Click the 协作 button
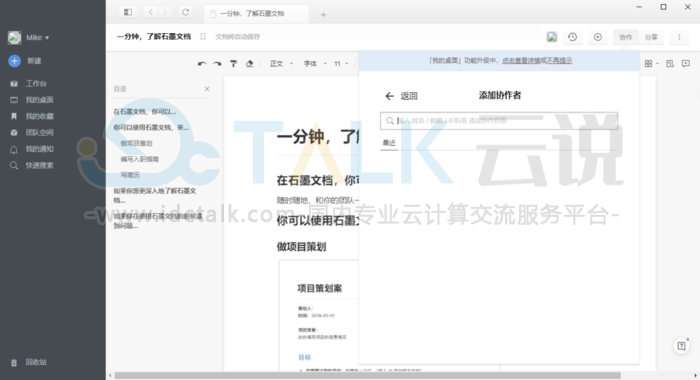Image resolution: width=700 pixels, height=380 pixels. [x=625, y=38]
